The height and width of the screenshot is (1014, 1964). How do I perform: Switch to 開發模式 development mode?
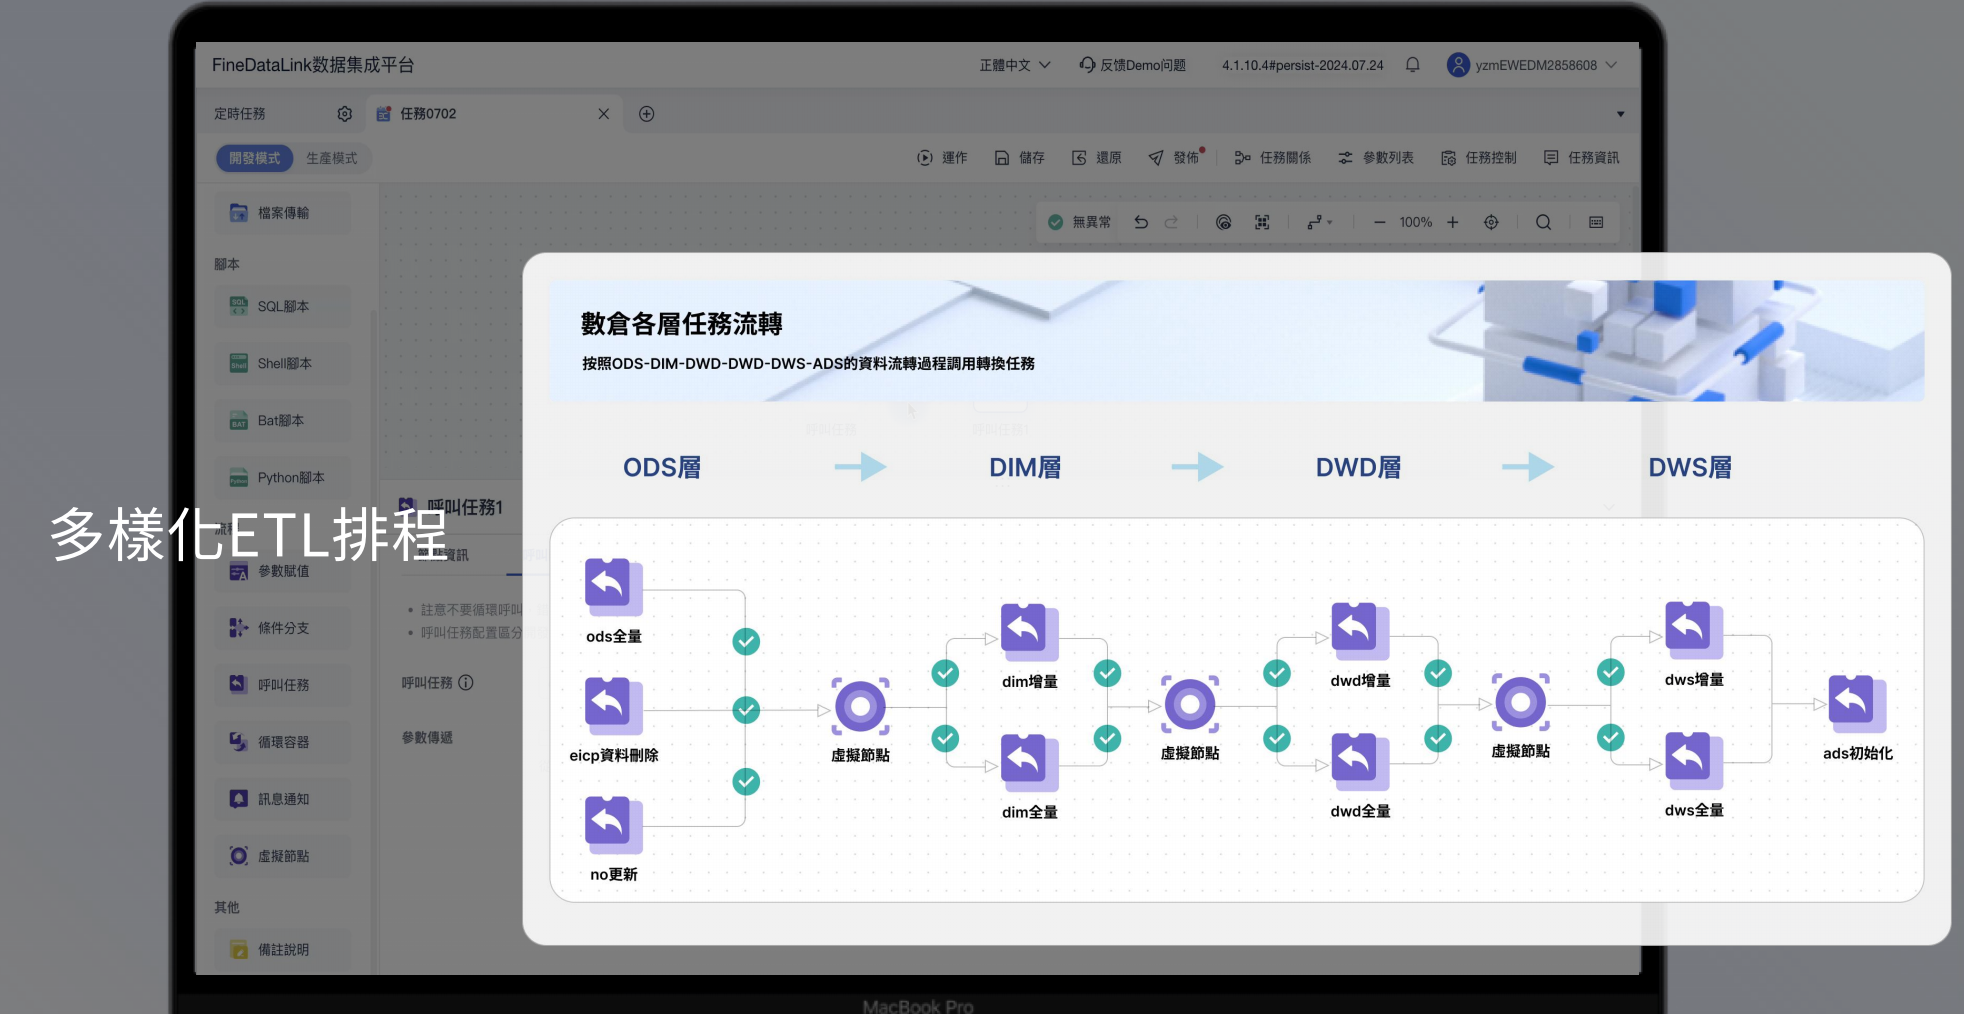(x=254, y=158)
